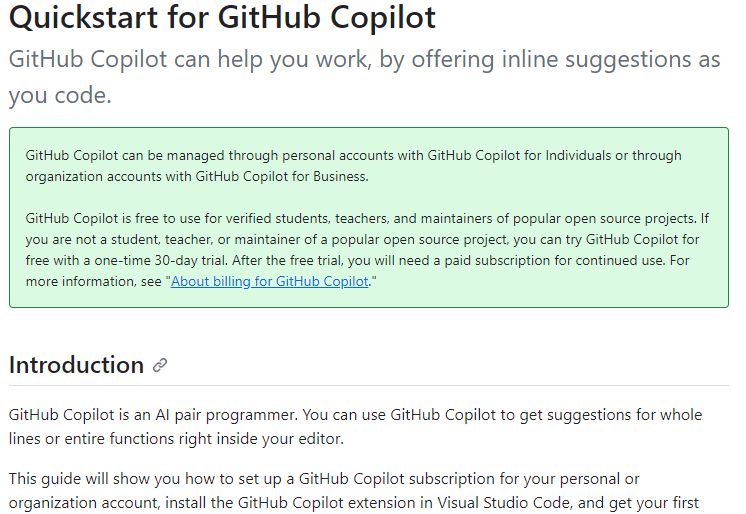Select the Introduction section heading
Viewport: 746px width, 514px height.
coord(76,365)
